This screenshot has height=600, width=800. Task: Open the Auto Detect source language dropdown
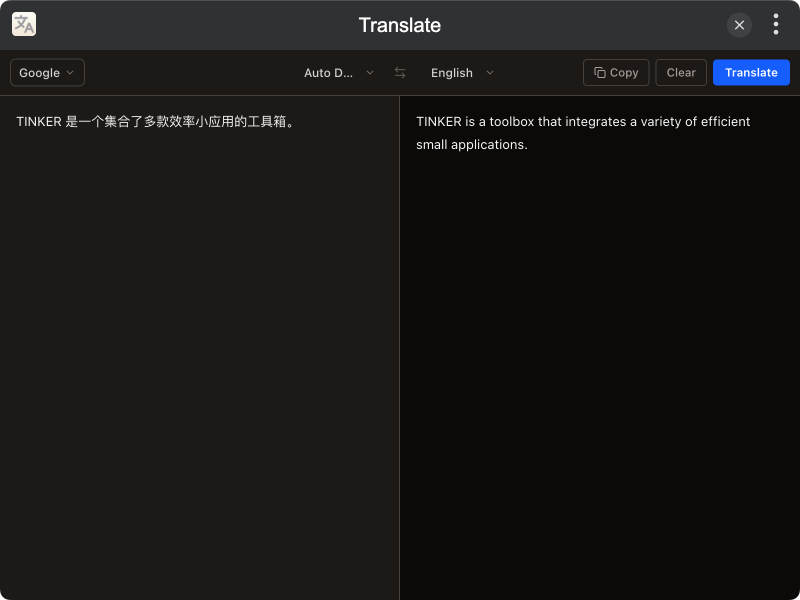(335, 72)
